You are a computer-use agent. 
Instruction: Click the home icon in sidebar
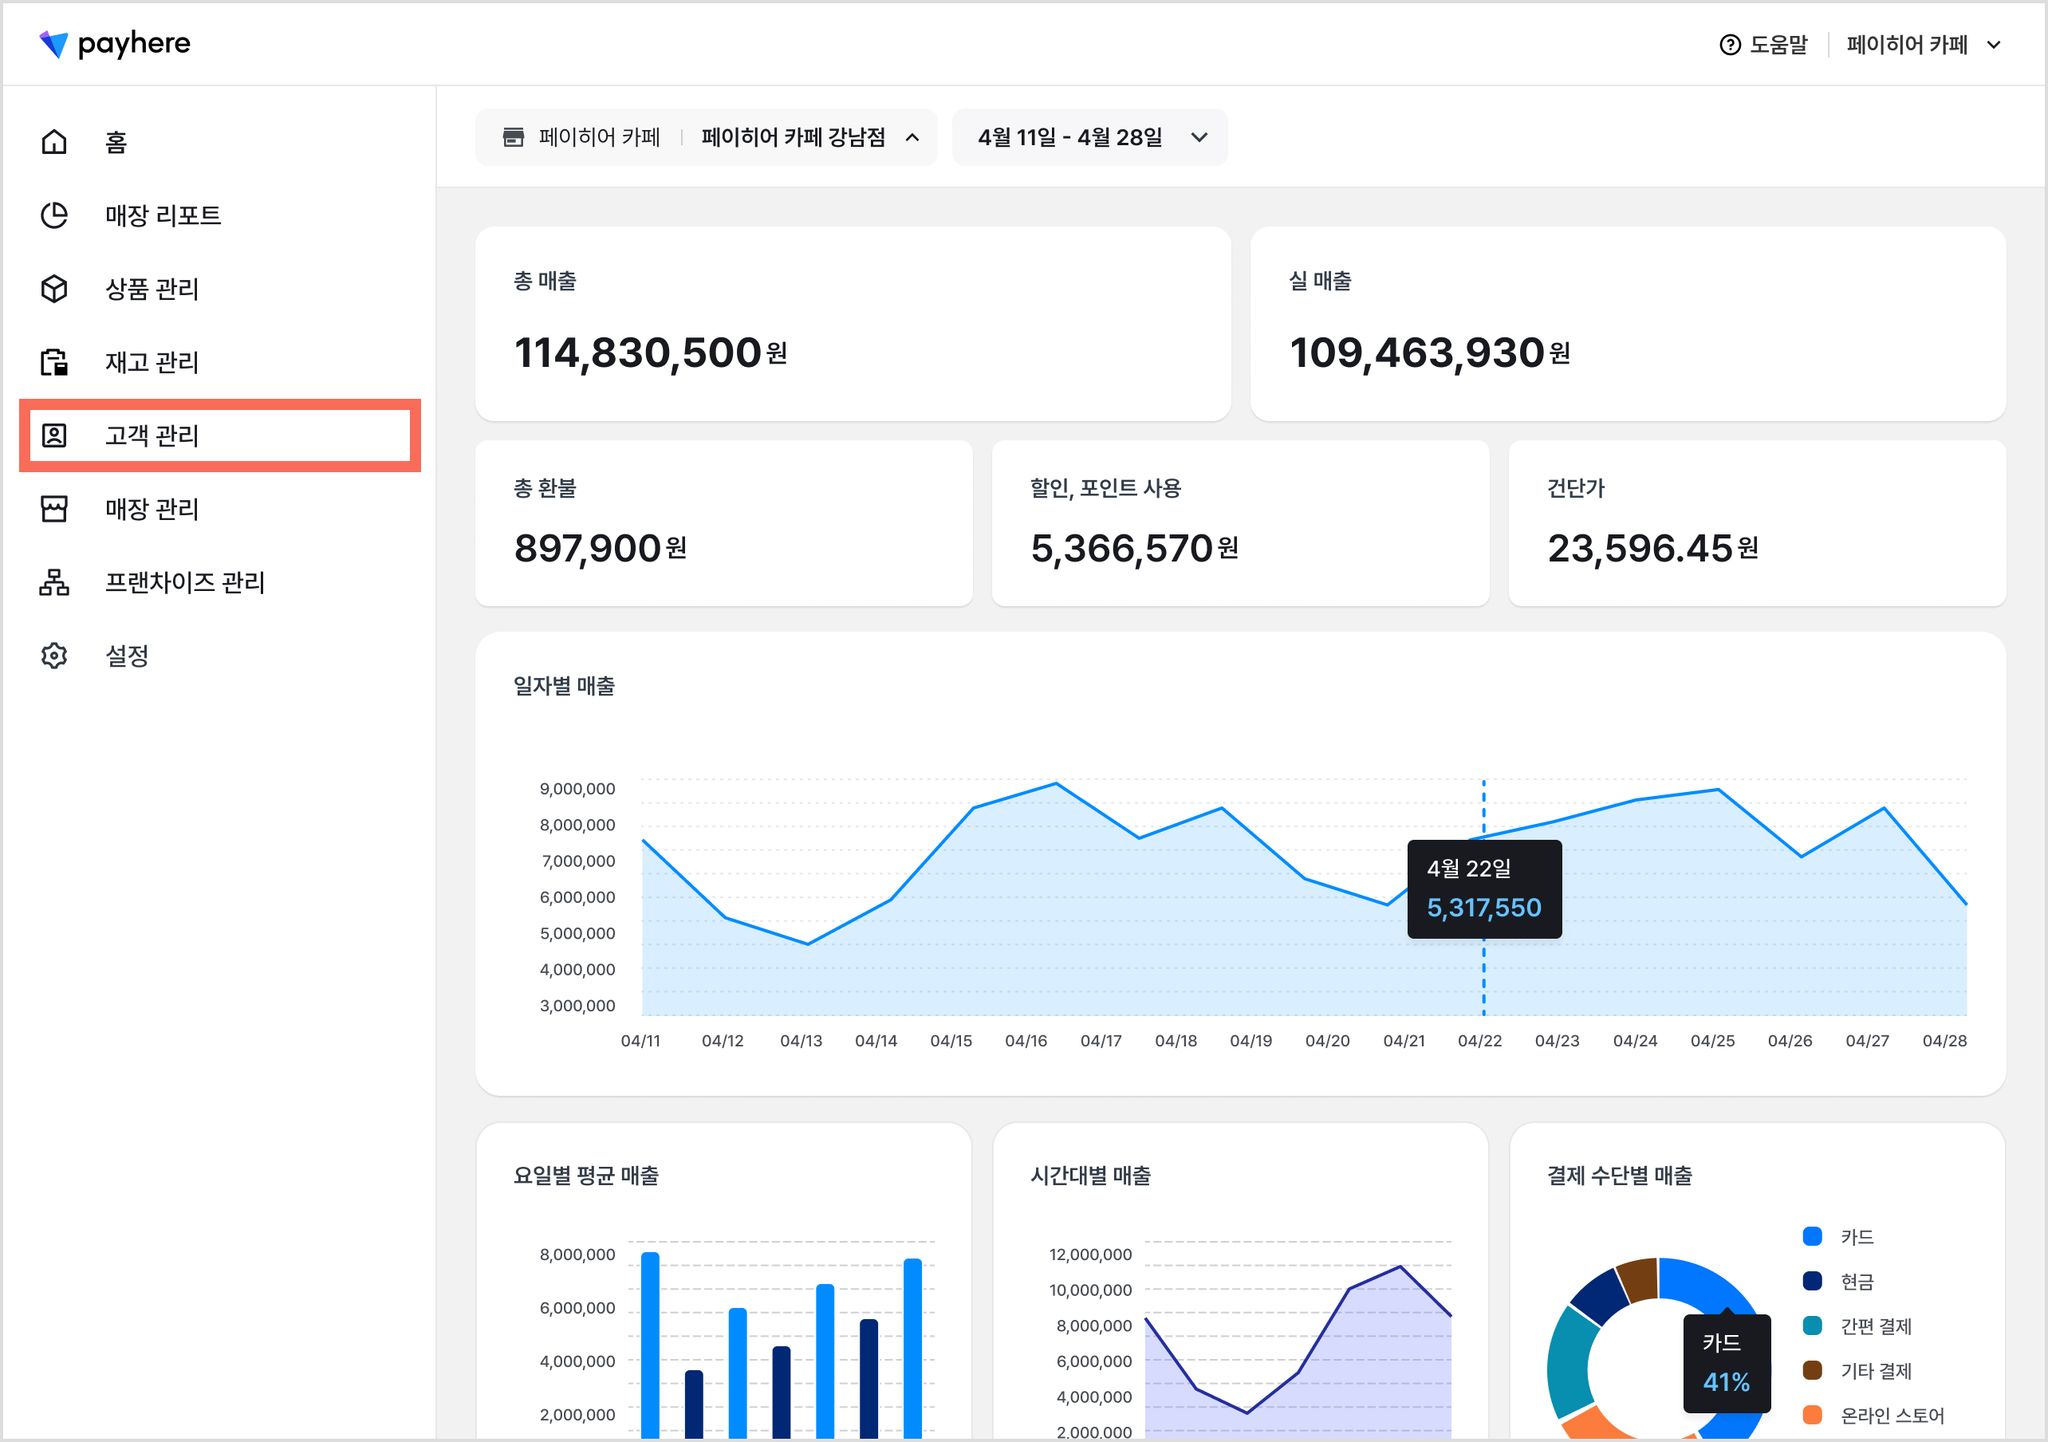coord(54,142)
